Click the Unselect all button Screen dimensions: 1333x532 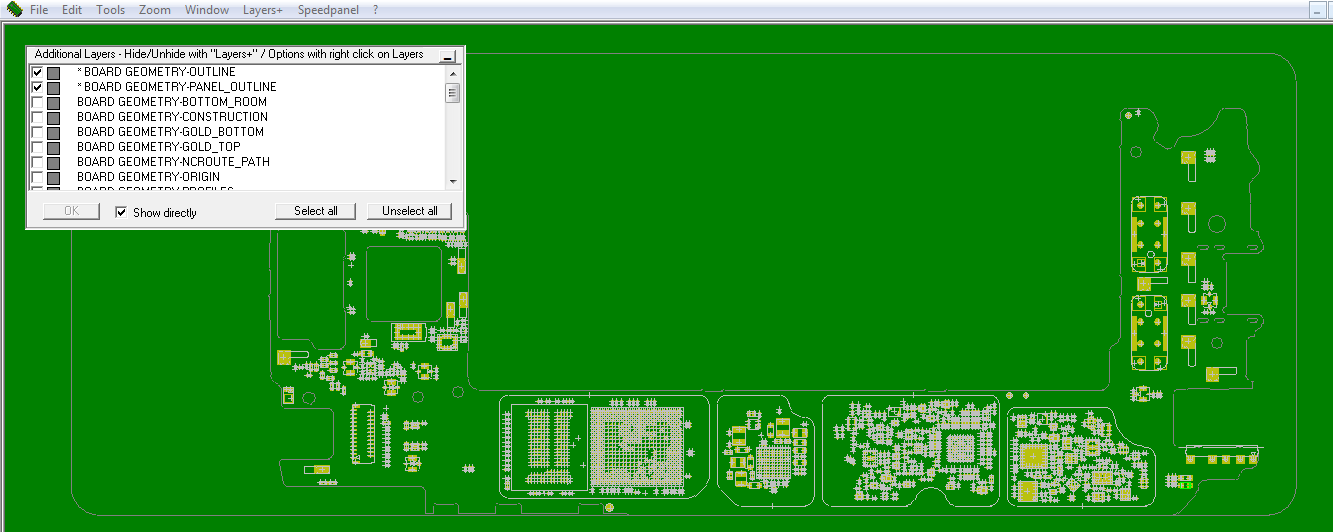tap(410, 211)
